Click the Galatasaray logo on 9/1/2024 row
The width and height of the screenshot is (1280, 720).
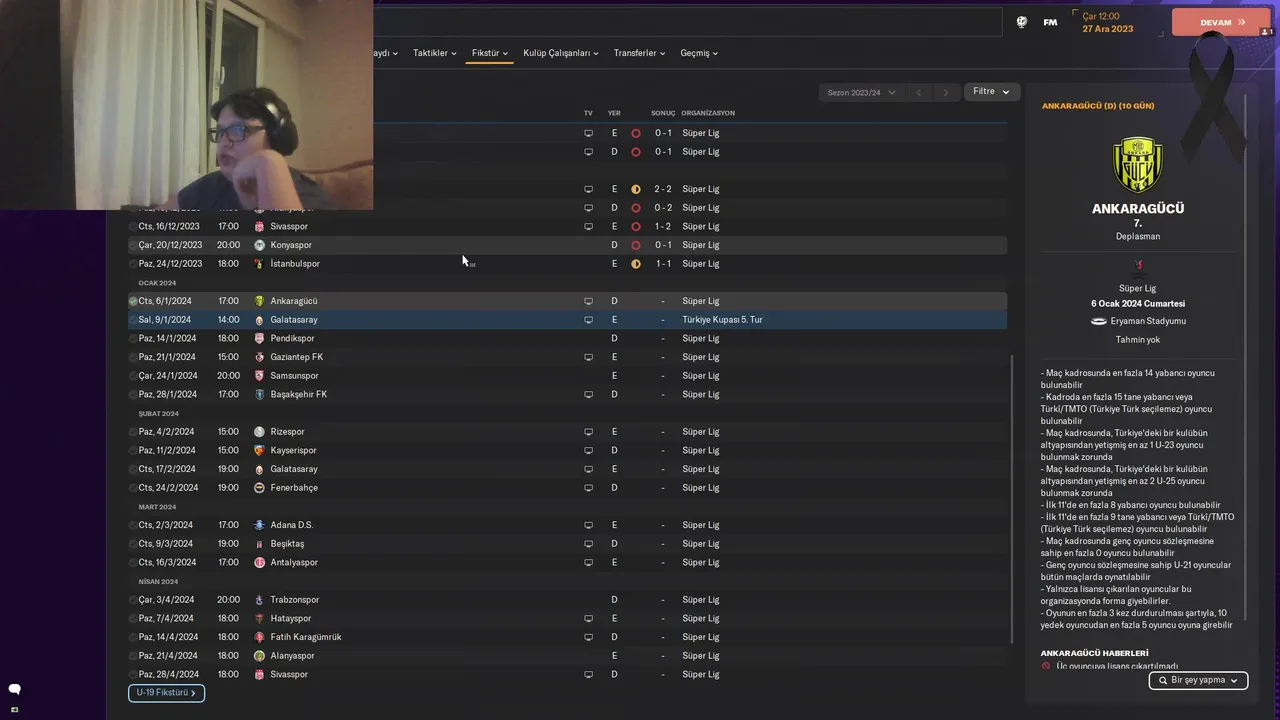pos(259,320)
